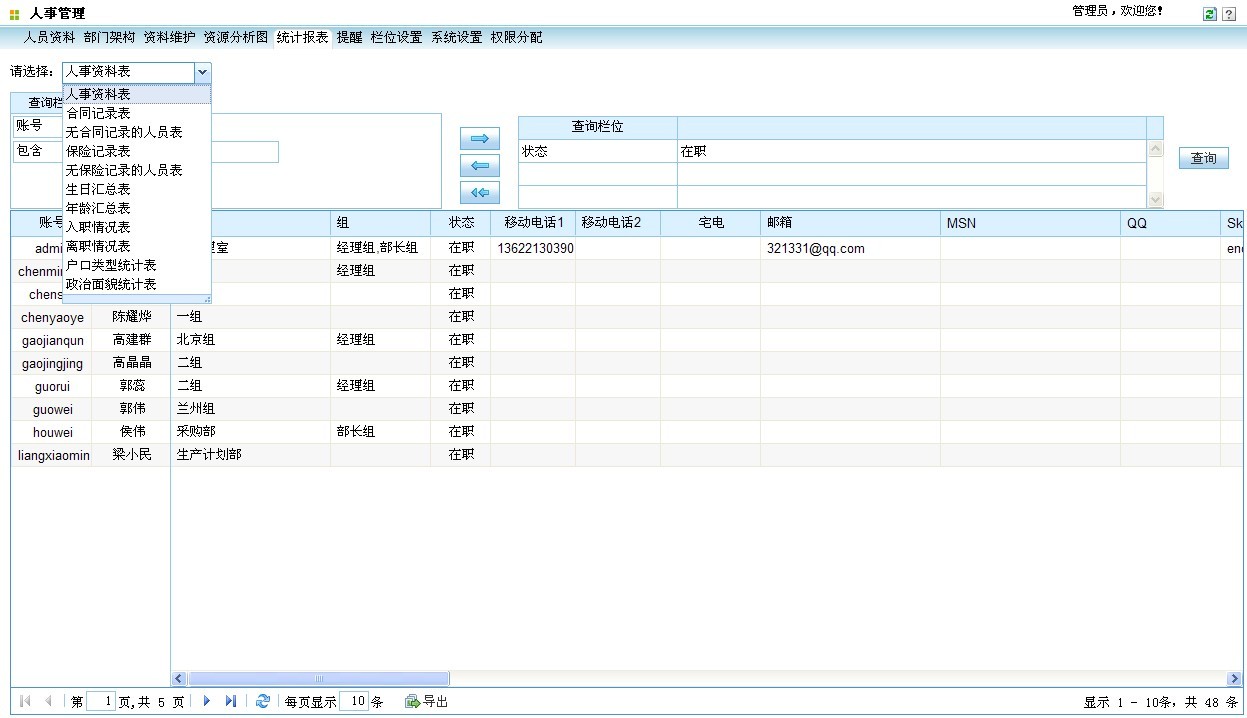Click the remove-condition left arrow button
The image size is (1247, 718).
click(479, 166)
